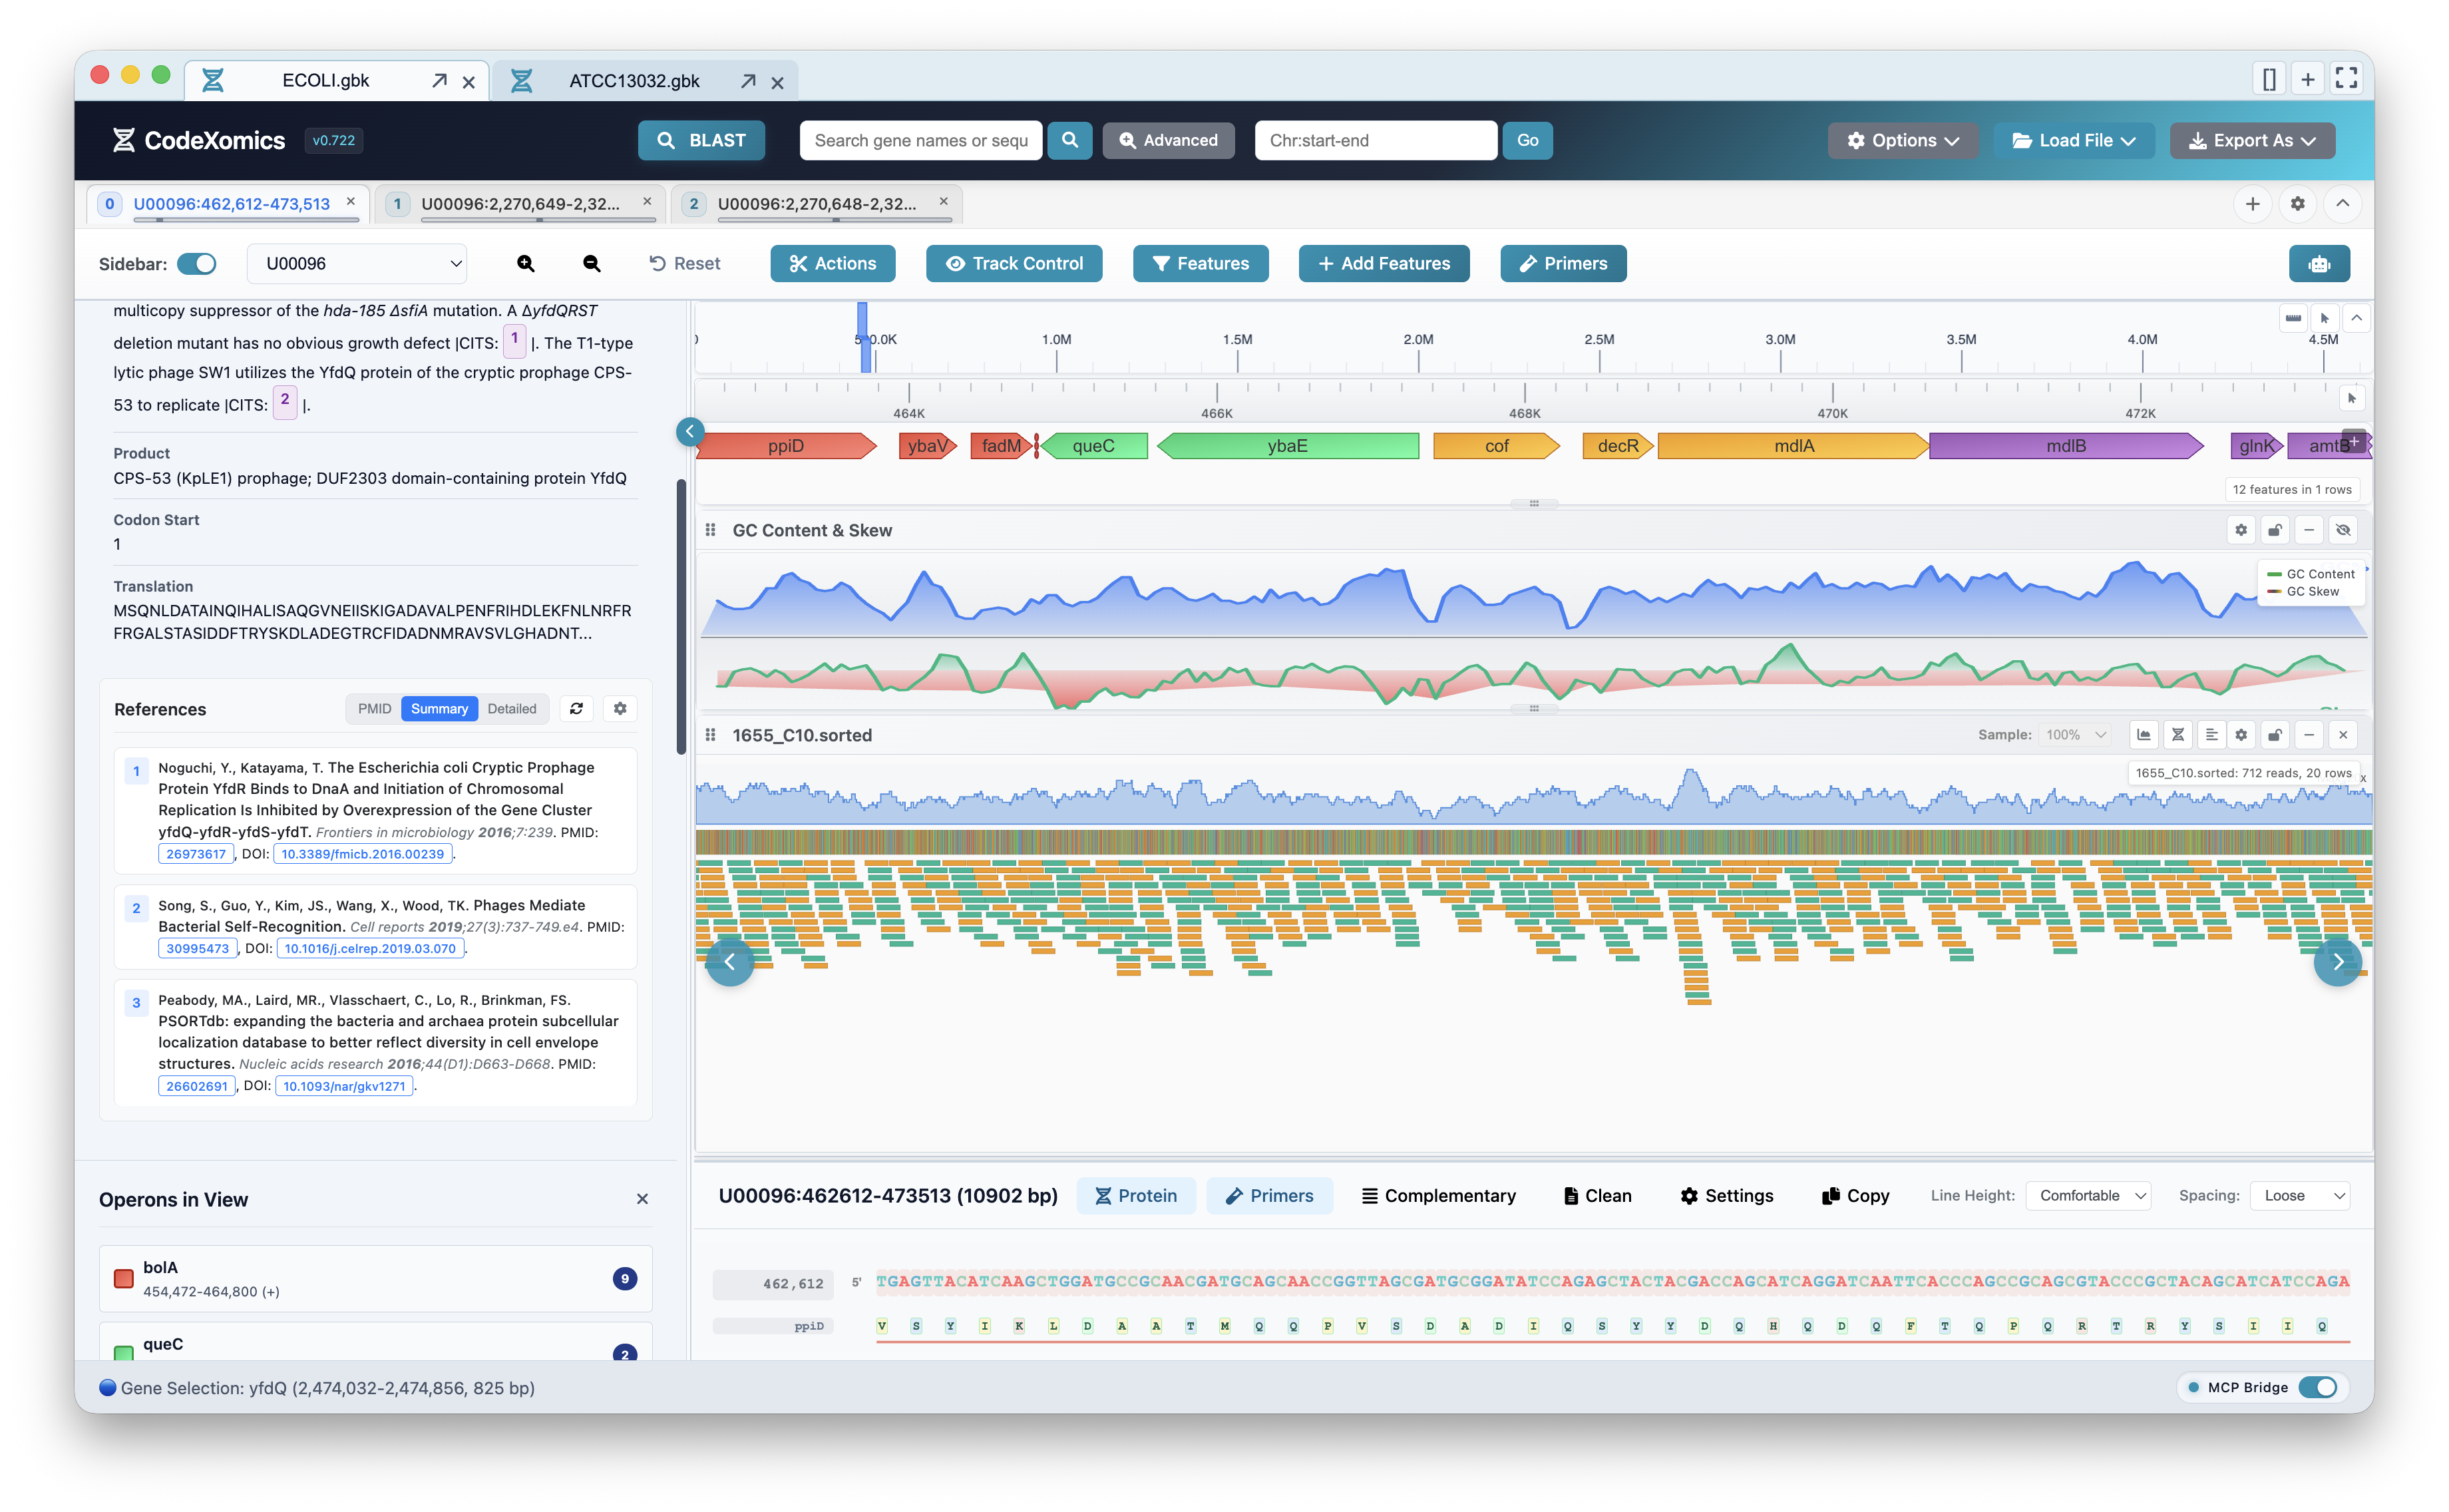Image resolution: width=2449 pixels, height=1512 pixels.
Task: Zoom in on the genome view
Action: click(x=525, y=264)
